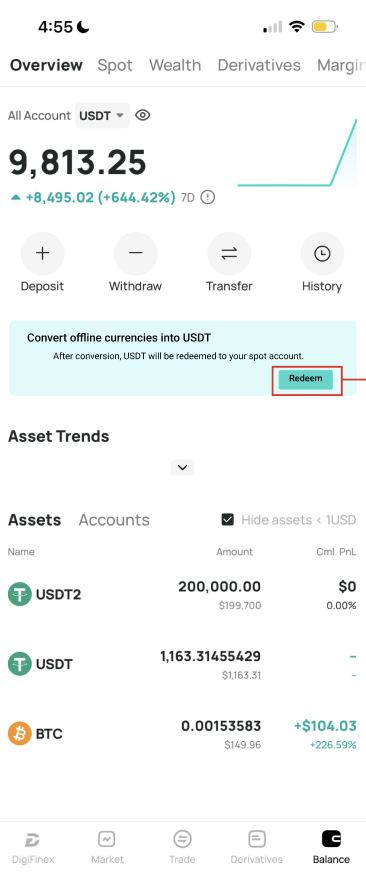Expand the Asset Trends chevron
The width and height of the screenshot is (366, 890).
pyautogui.click(x=183, y=468)
